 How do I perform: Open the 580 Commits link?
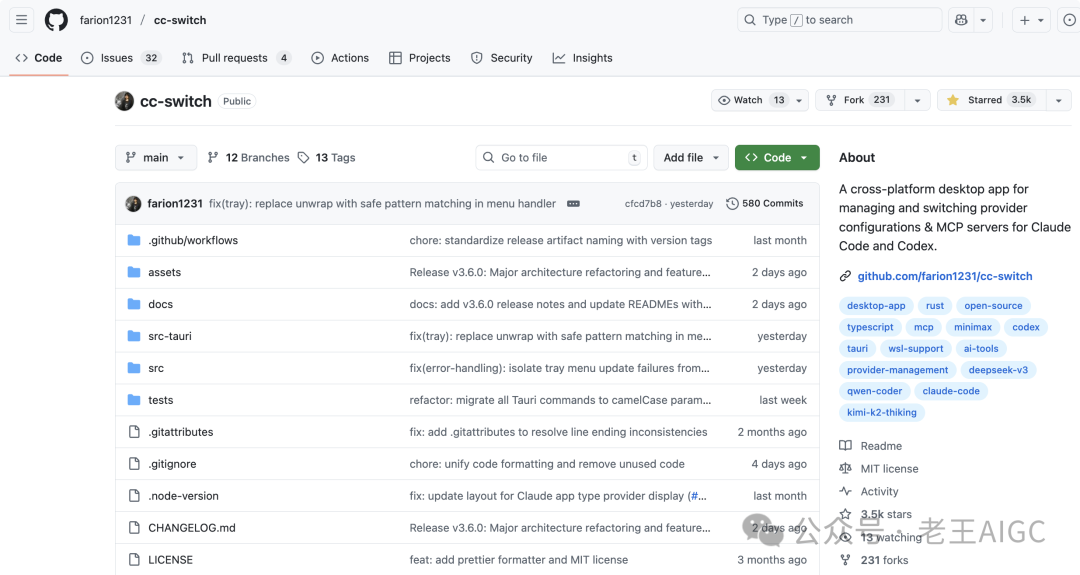765,204
